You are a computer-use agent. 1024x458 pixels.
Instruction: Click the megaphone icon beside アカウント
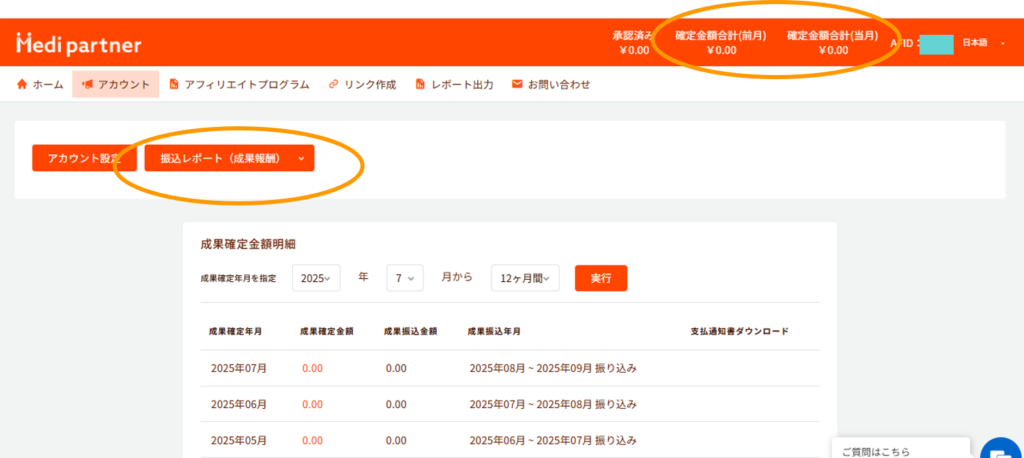point(87,84)
